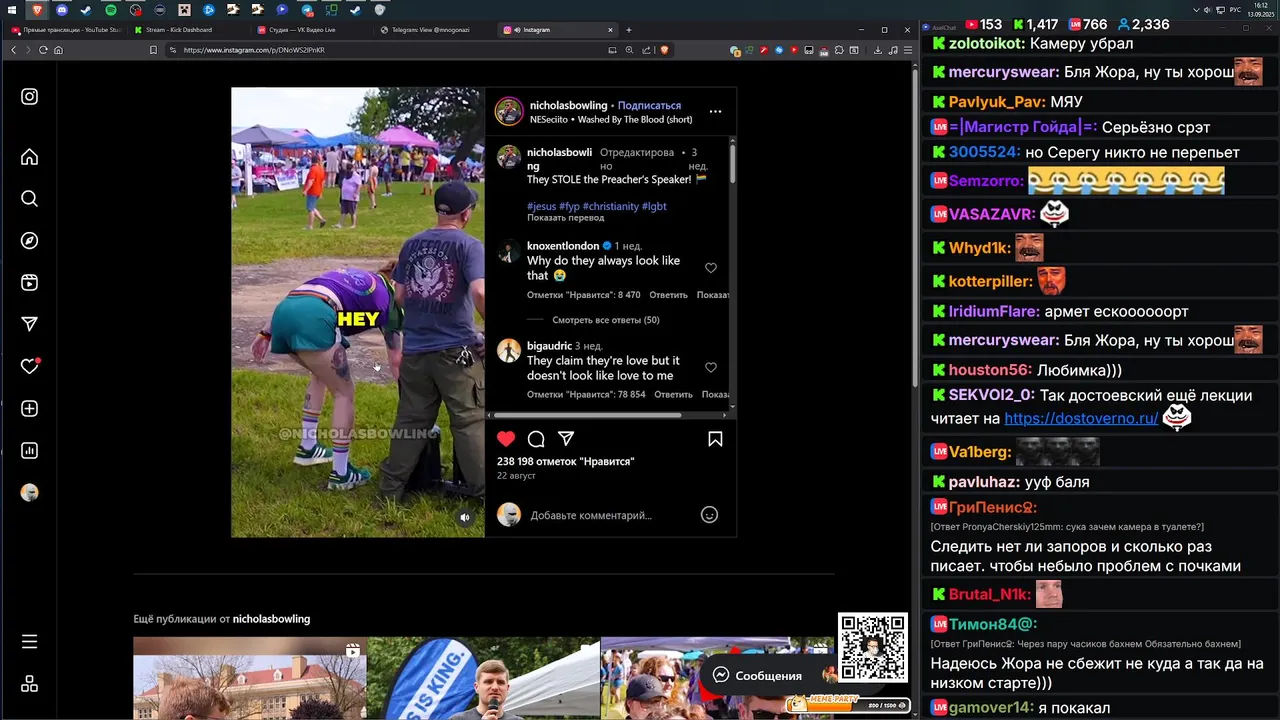This screenshot has width=1280, height=720.
Task: Save post with bookmark icon
Action: (x=715, y=439)
